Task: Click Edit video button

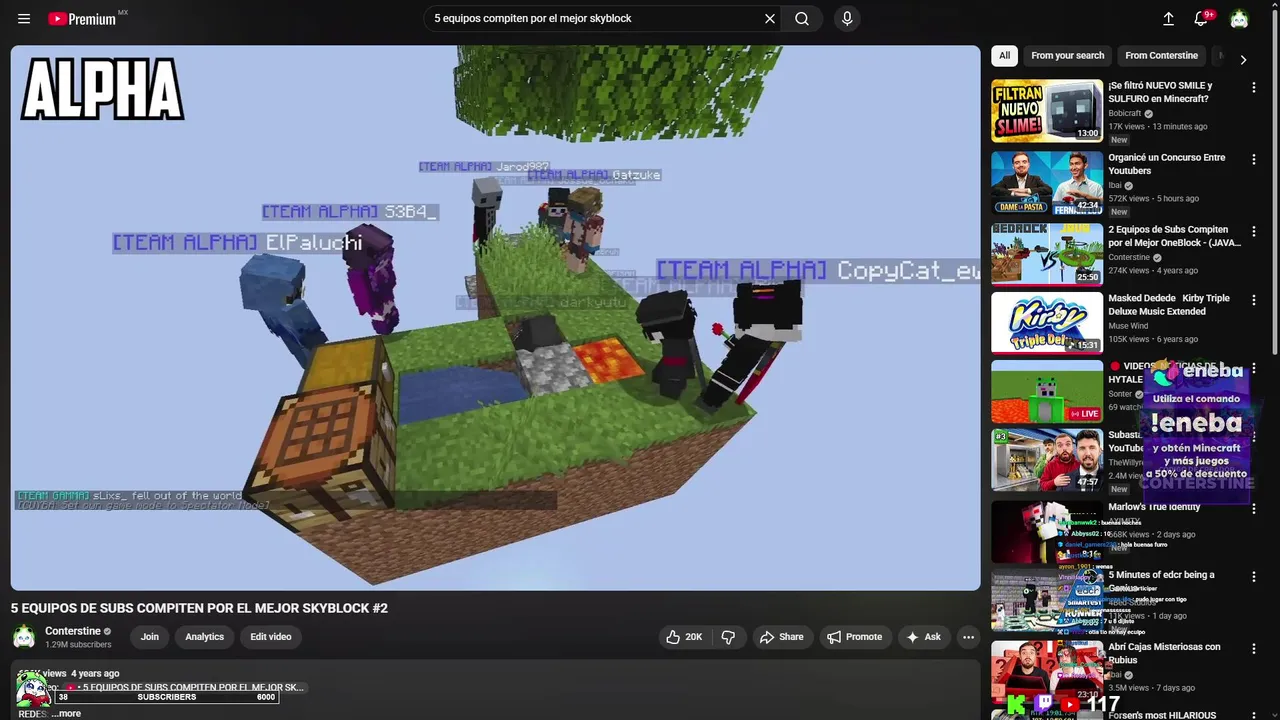Action: [271, 637]
